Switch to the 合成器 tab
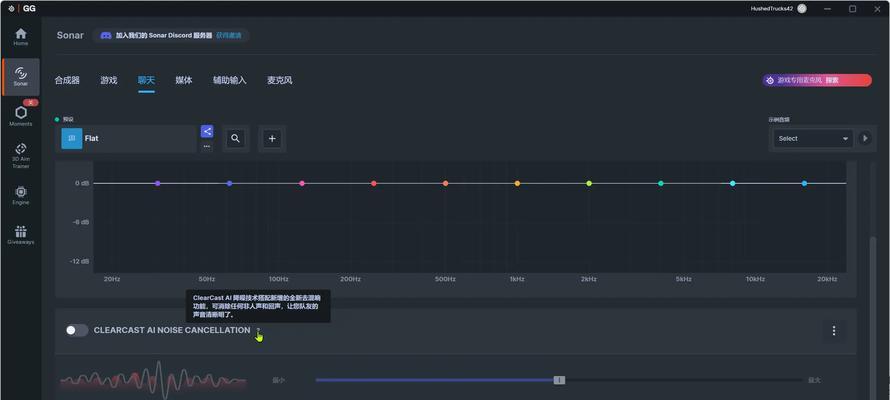 tap(67, 80)
